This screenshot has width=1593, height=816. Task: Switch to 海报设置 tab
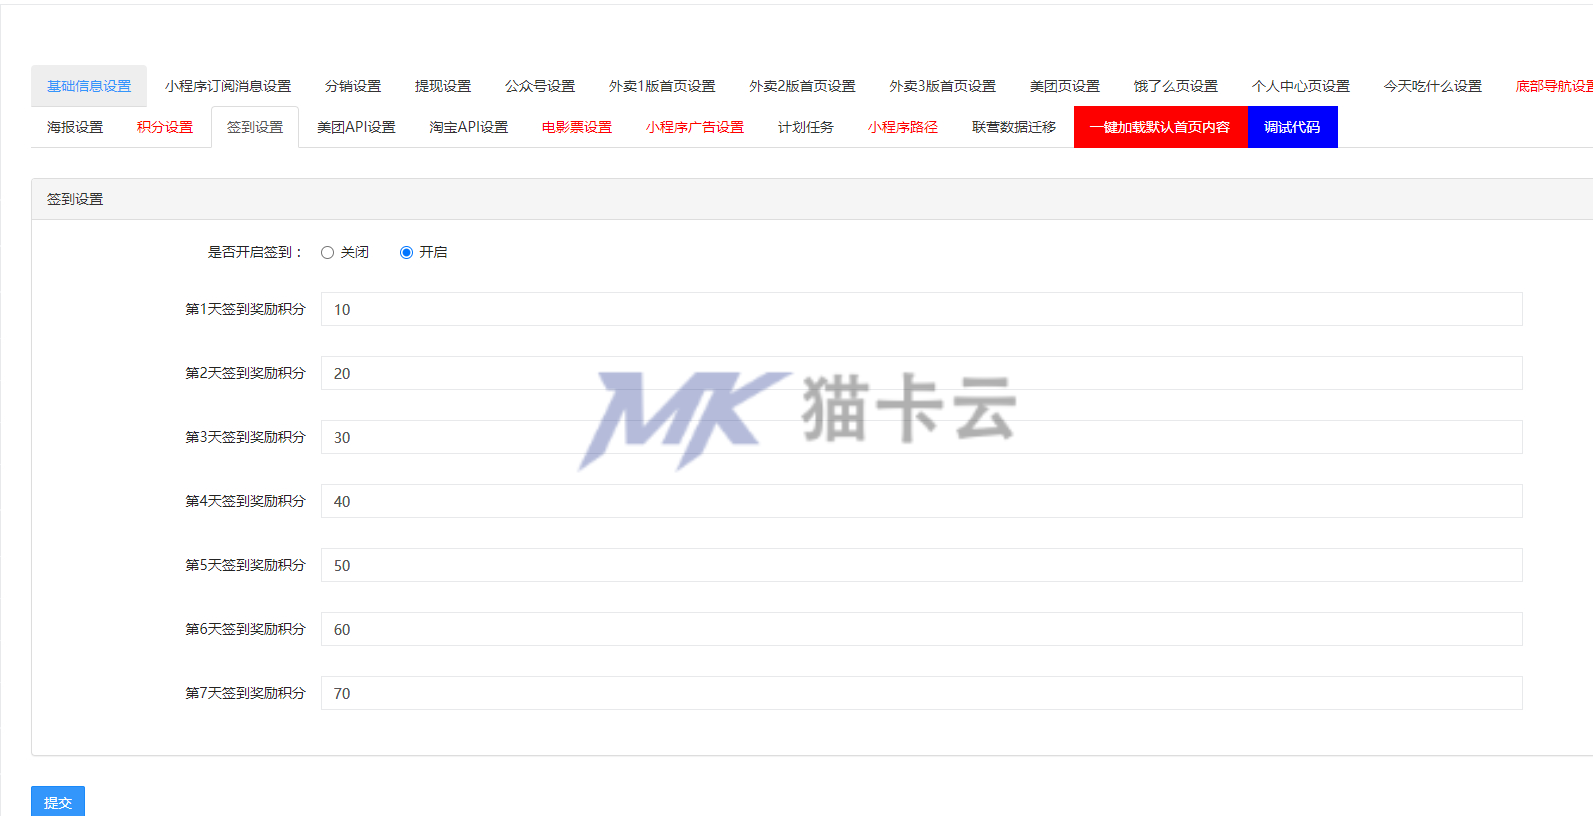75,127
